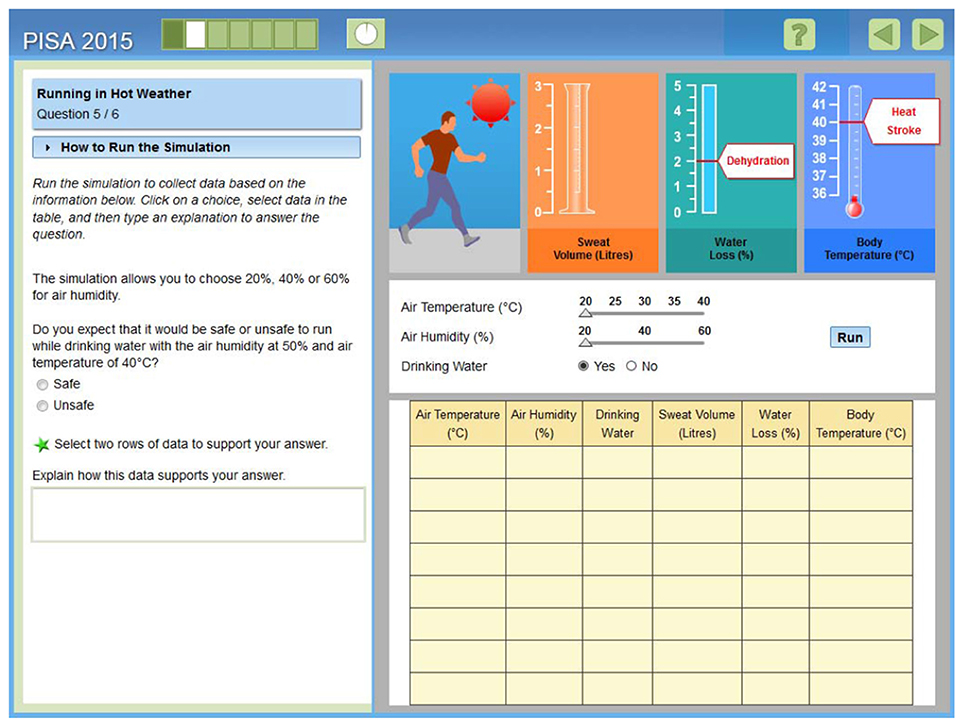This screenshot has height=724, width=964.
Task: Click the body temperature thermometer
Action: tap(855, 151)
